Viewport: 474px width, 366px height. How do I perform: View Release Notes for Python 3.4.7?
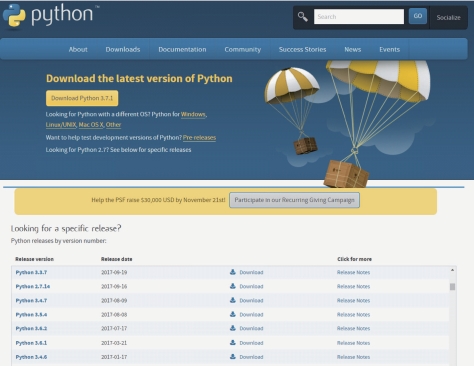click(x=353, y=300)
